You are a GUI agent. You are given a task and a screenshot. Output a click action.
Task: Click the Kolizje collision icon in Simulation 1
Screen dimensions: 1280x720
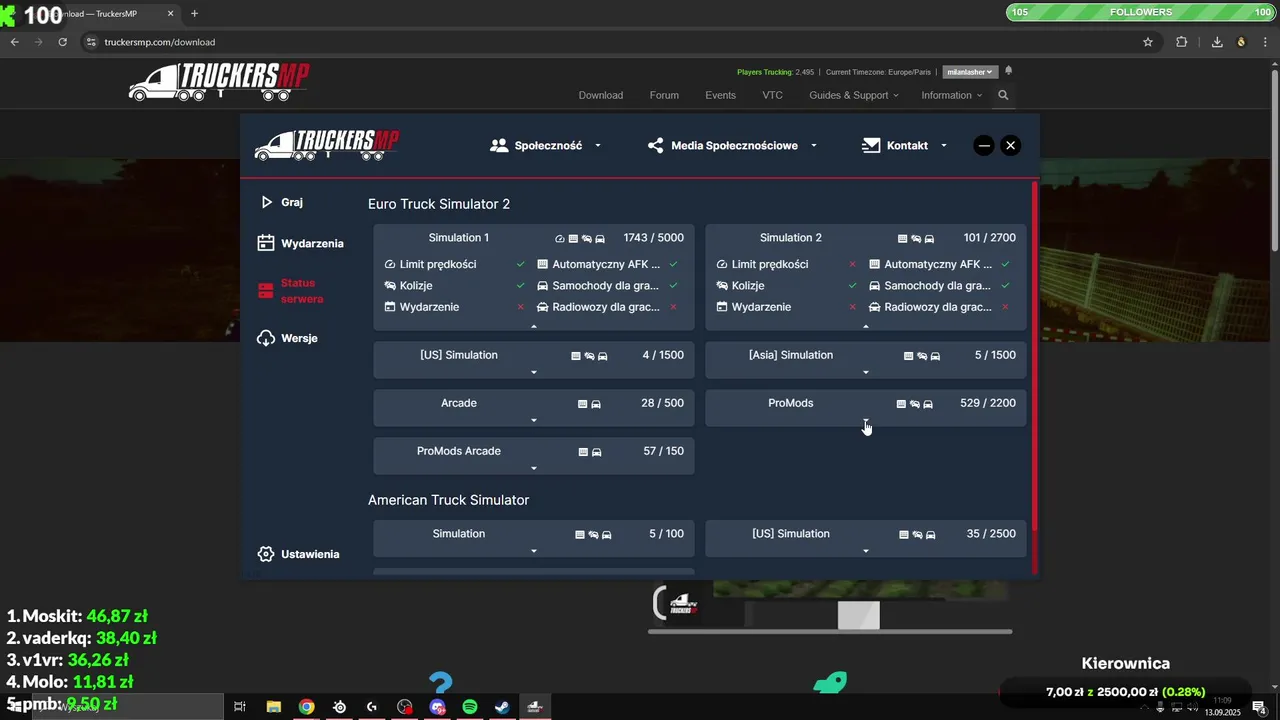click(x=390, y=286)
